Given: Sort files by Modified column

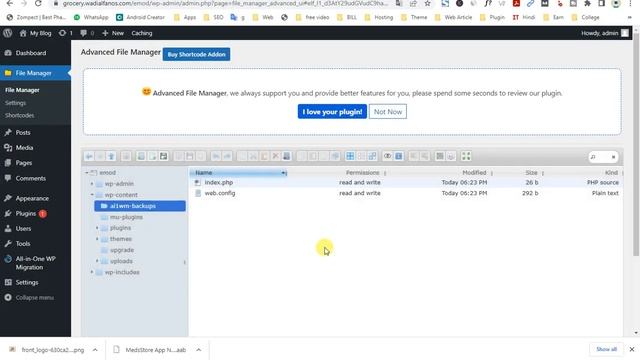Looking at the screenshot, I should coord(474,173).
